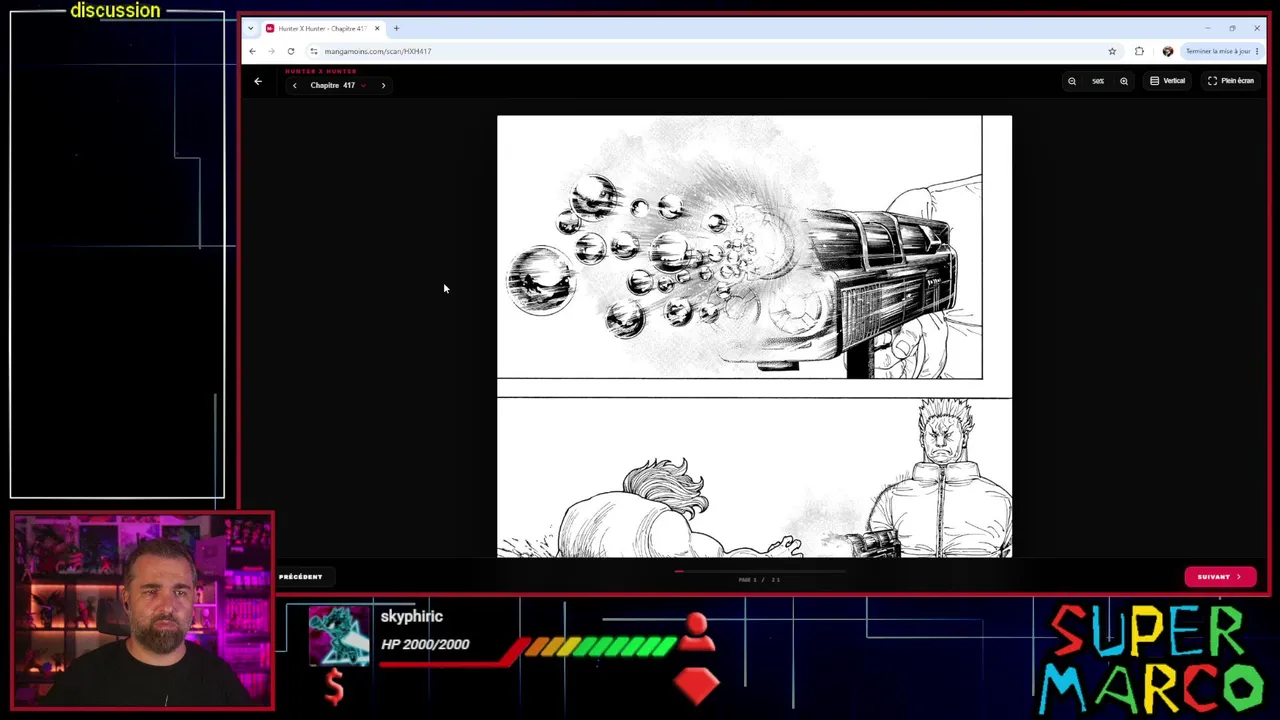Zoom in the manga page
This screenshot has height=720, width=1280.
click(1124, 81)
